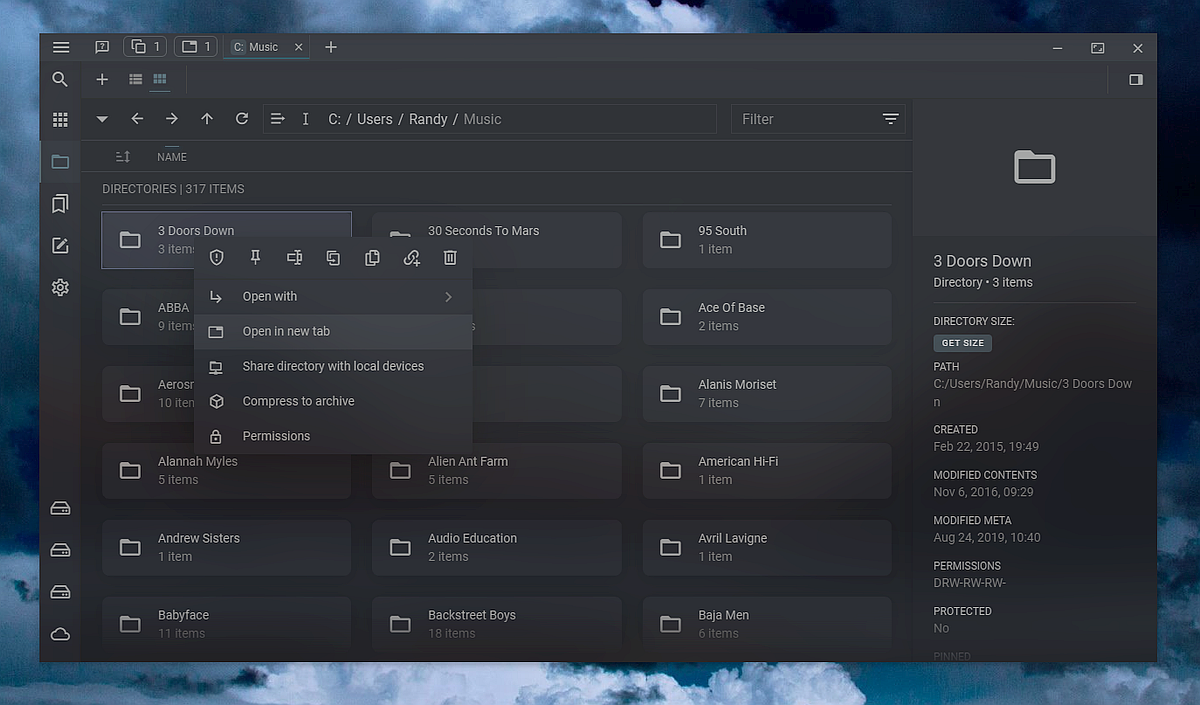This screenshot has width=1200, height=705.
Task: Pin item with context menu pin icon
Action: pos(255,258)
